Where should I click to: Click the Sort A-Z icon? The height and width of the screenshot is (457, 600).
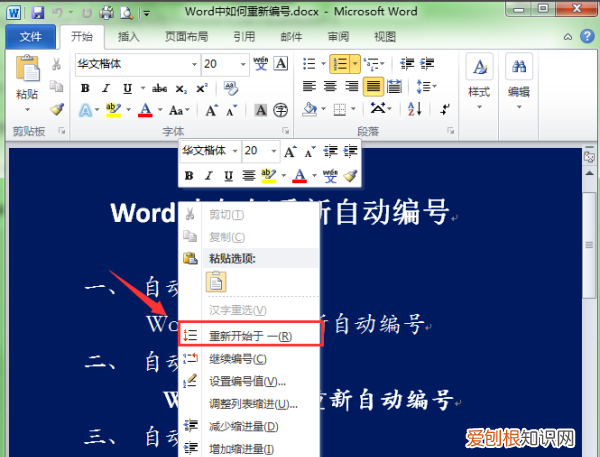415,109
